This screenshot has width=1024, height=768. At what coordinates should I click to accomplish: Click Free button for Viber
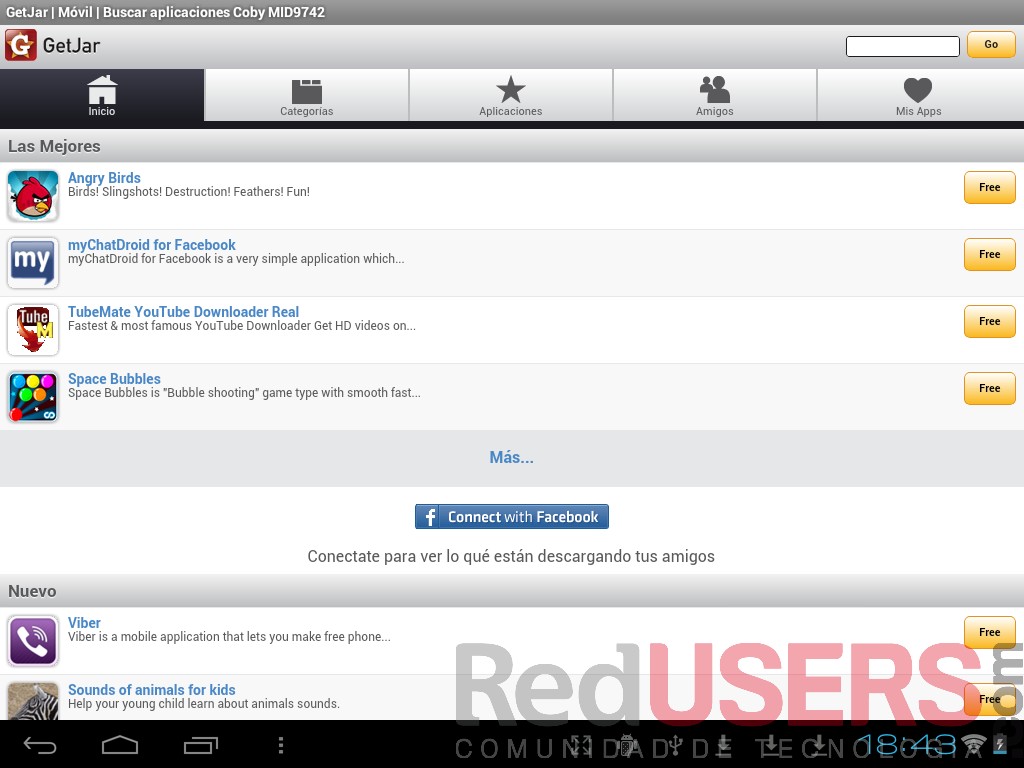(x=989, y=632)
